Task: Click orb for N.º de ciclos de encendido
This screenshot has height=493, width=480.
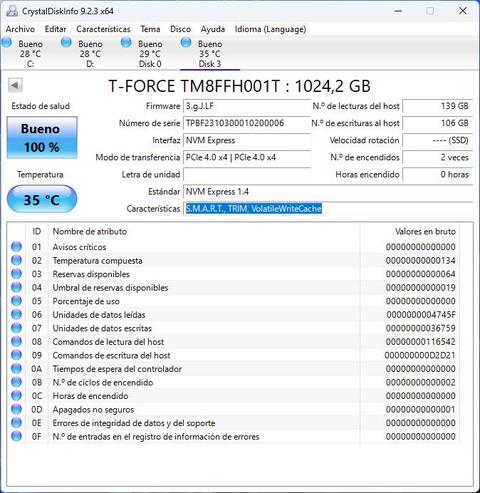Action: pos(16,382)
